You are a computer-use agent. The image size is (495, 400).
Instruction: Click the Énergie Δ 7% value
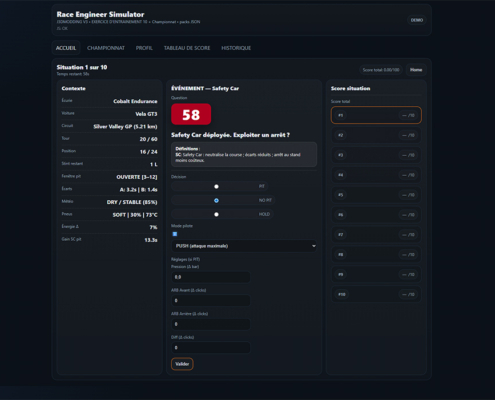[x=153, y=227]
